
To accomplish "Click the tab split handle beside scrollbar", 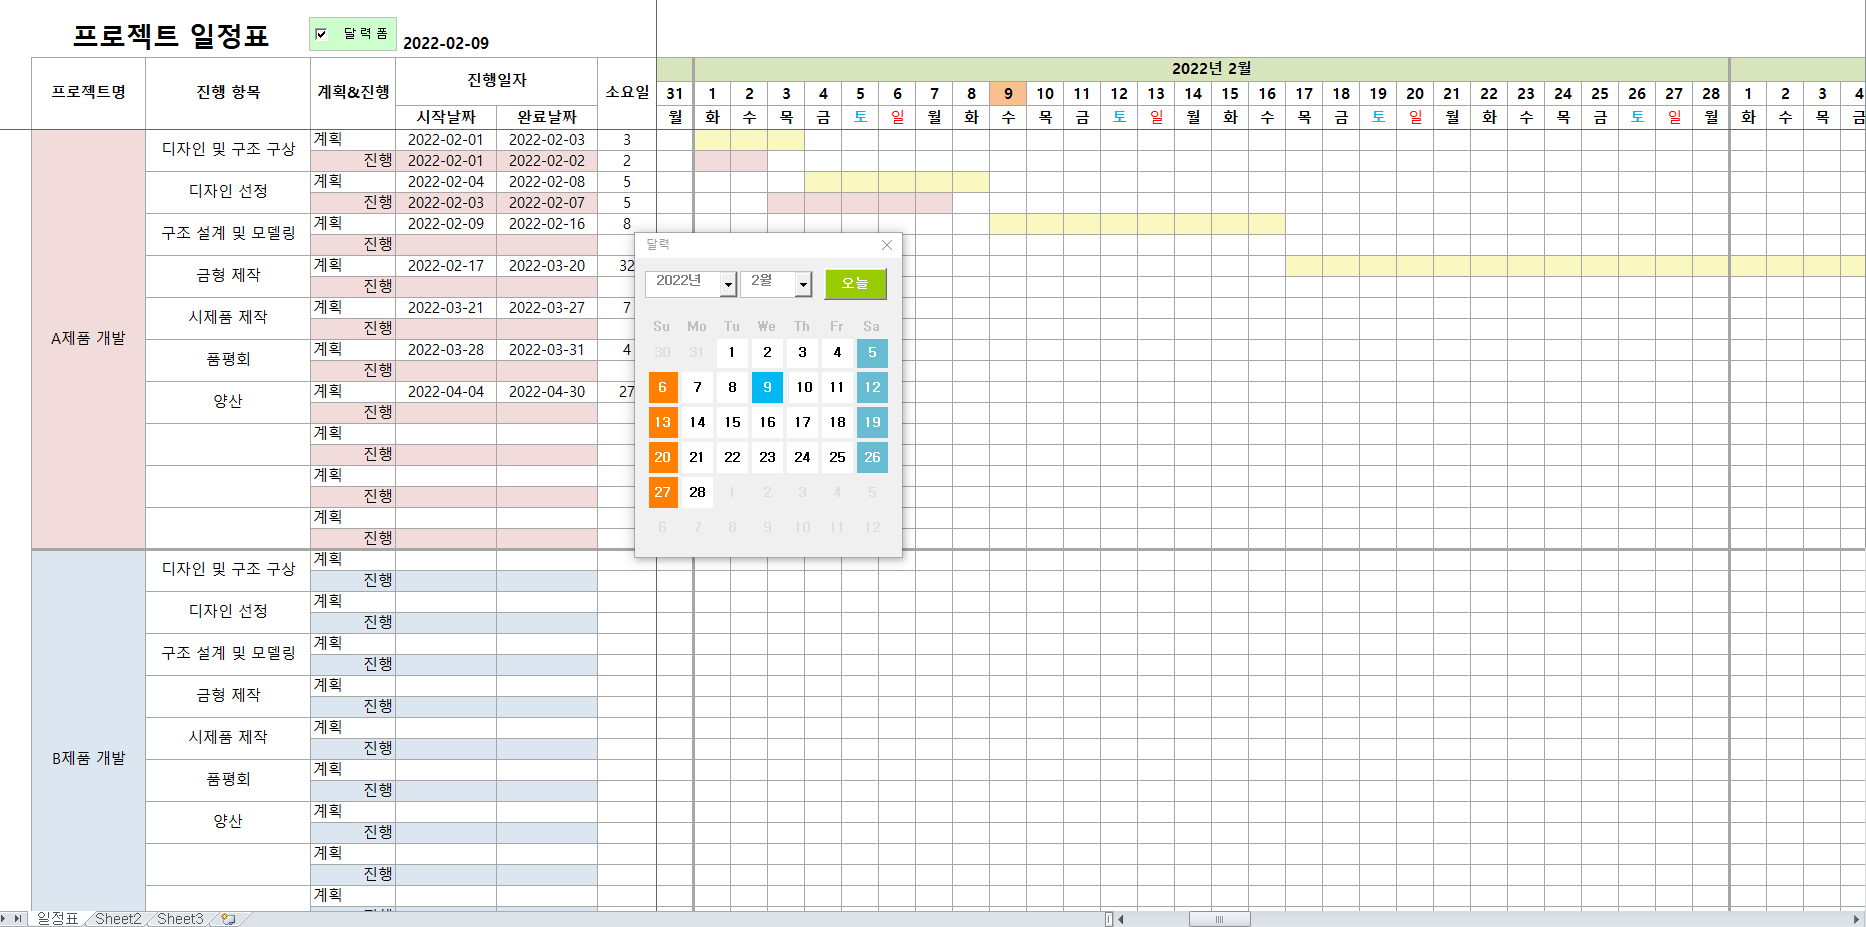I will 1108,919.
